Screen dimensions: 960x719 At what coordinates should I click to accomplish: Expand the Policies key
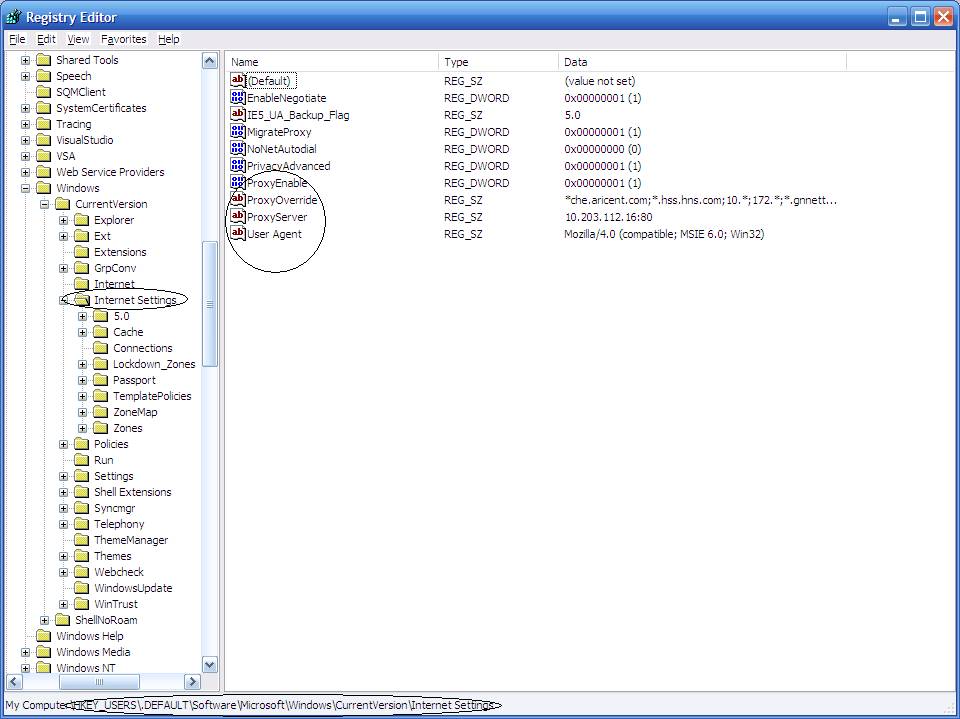tap(63, 444)
